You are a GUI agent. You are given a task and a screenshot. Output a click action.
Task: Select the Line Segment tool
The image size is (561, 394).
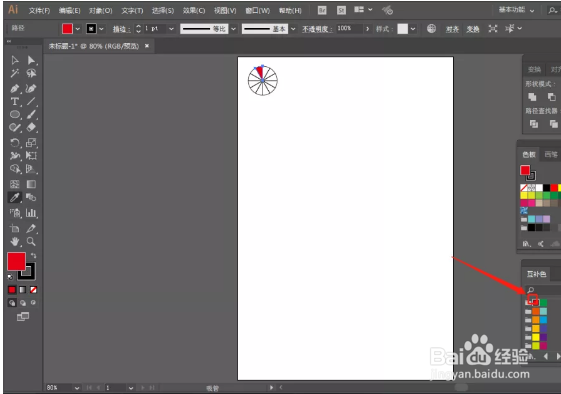click(x=31, y=101)
